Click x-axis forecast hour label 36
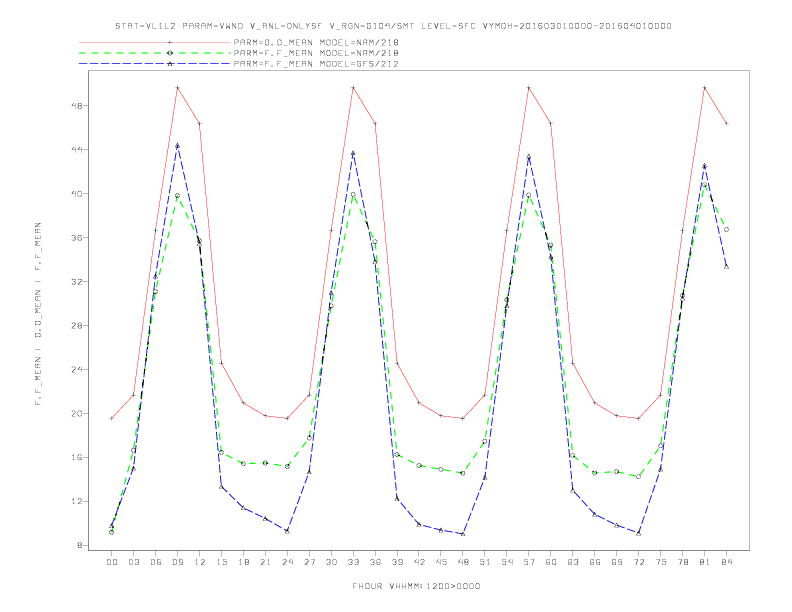The width and height of the screenshot is (792, 612). coord(375,562)
